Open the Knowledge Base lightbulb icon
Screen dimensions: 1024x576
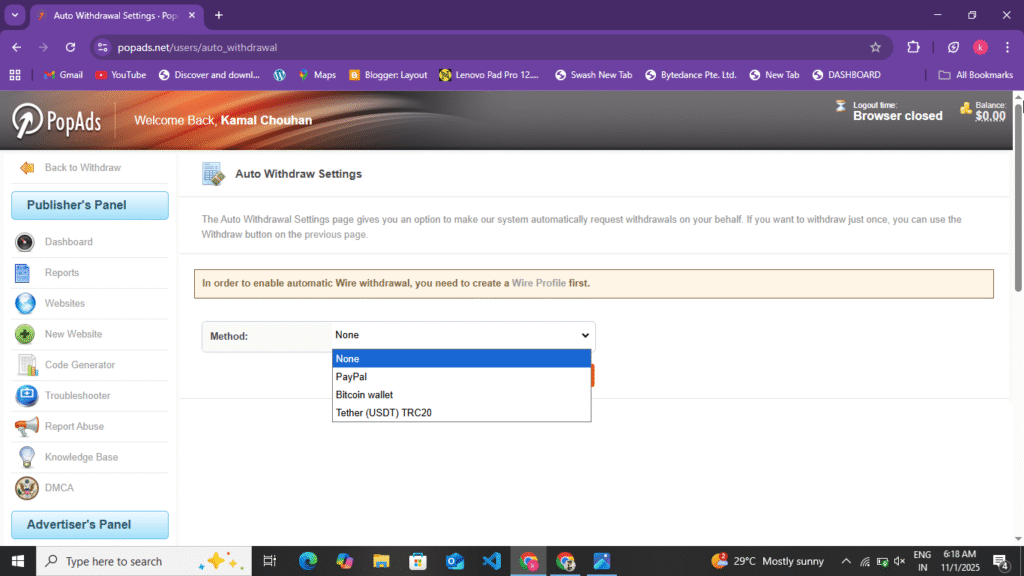(x=24, y=457)
